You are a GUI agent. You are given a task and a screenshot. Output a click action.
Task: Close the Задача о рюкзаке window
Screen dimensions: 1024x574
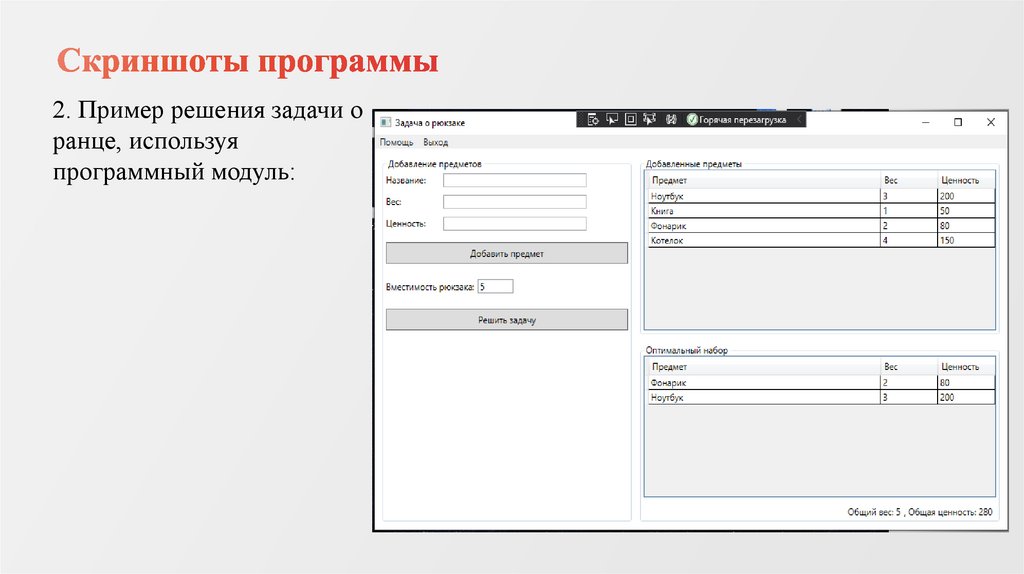[x=991, y=122]
